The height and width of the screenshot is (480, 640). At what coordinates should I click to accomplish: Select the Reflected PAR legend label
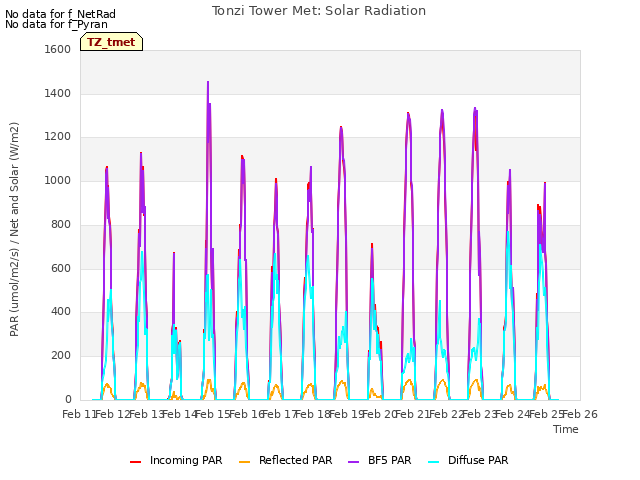[296, 460]
